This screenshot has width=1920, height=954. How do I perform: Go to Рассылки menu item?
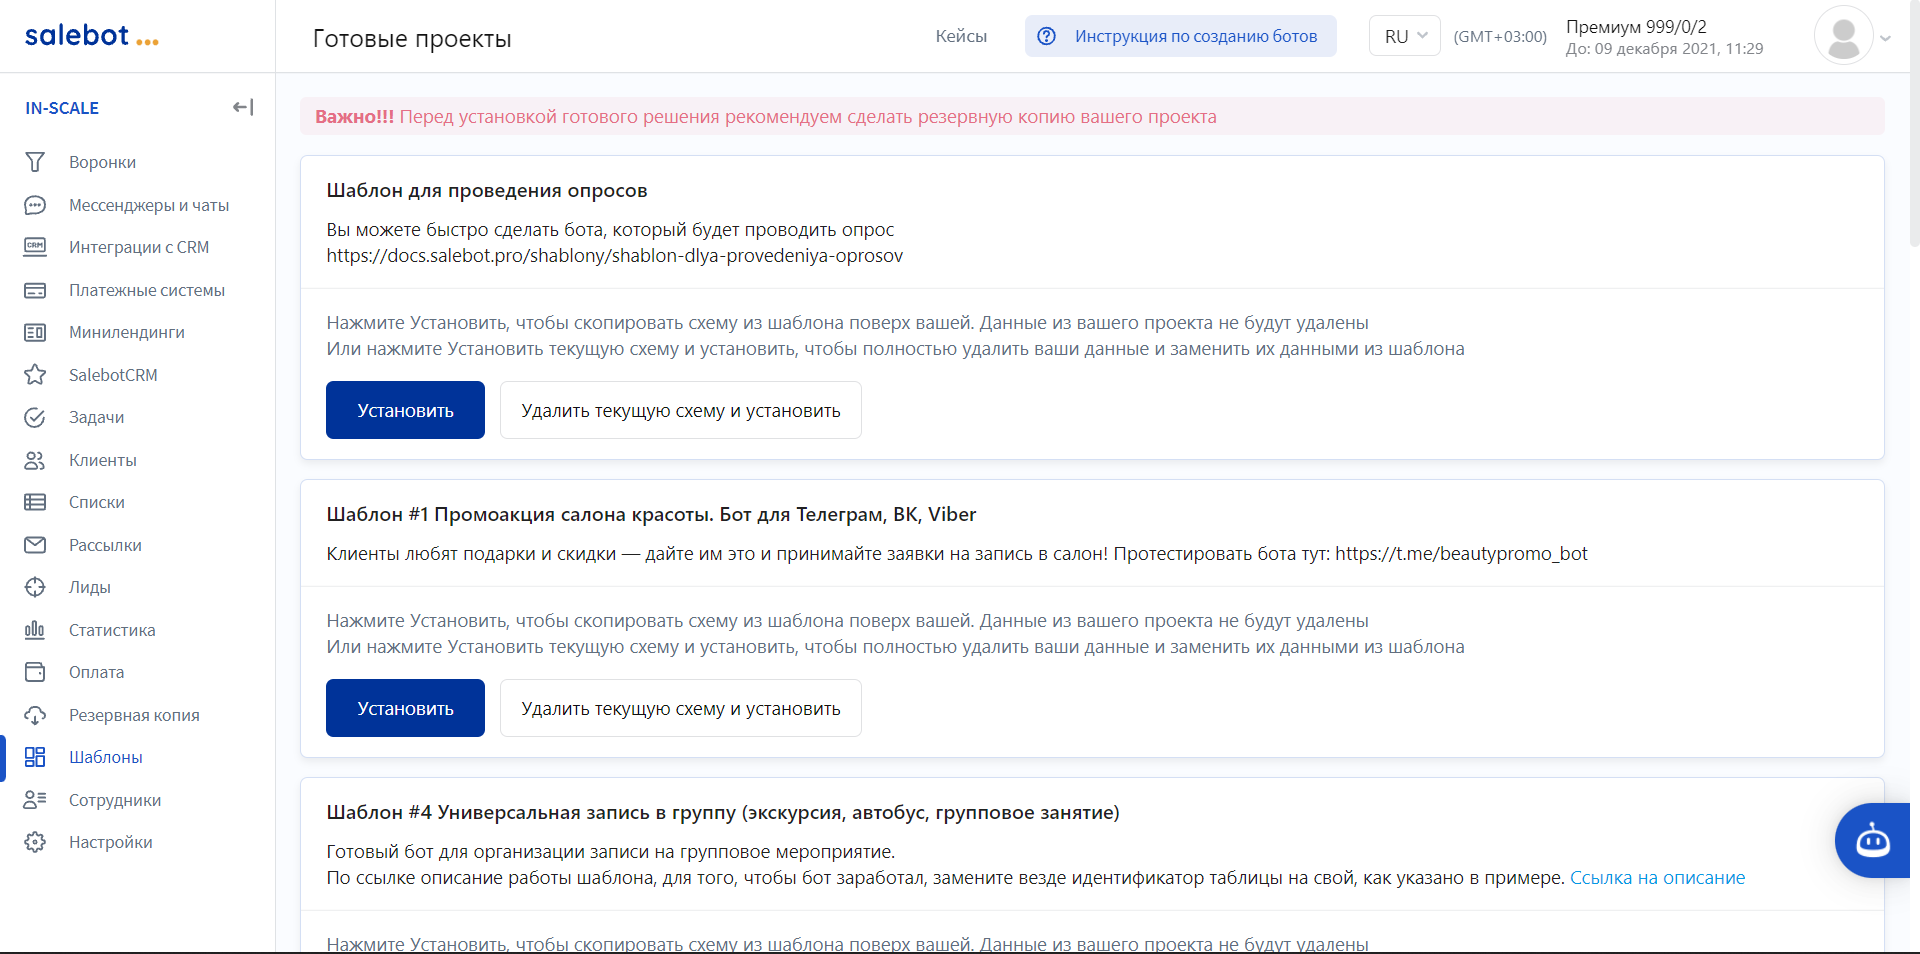pos(105,545)
